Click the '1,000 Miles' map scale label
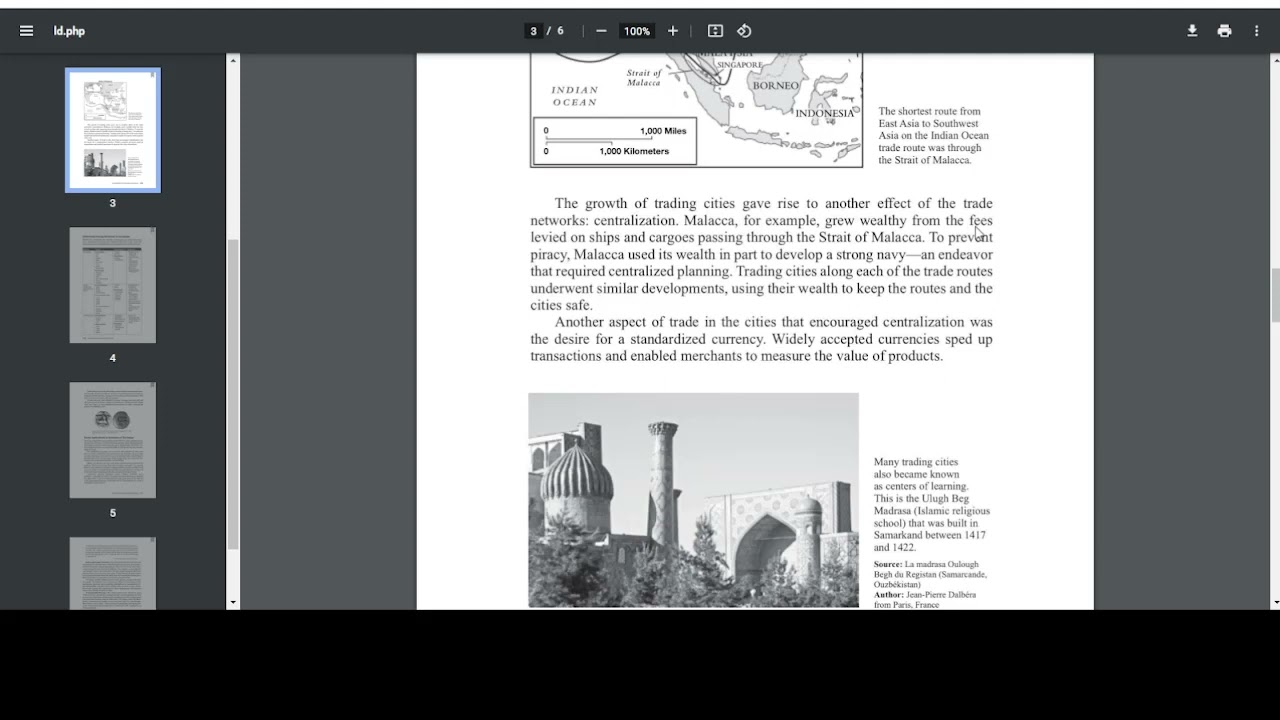The image size is (1280, 720). (663, 131)
